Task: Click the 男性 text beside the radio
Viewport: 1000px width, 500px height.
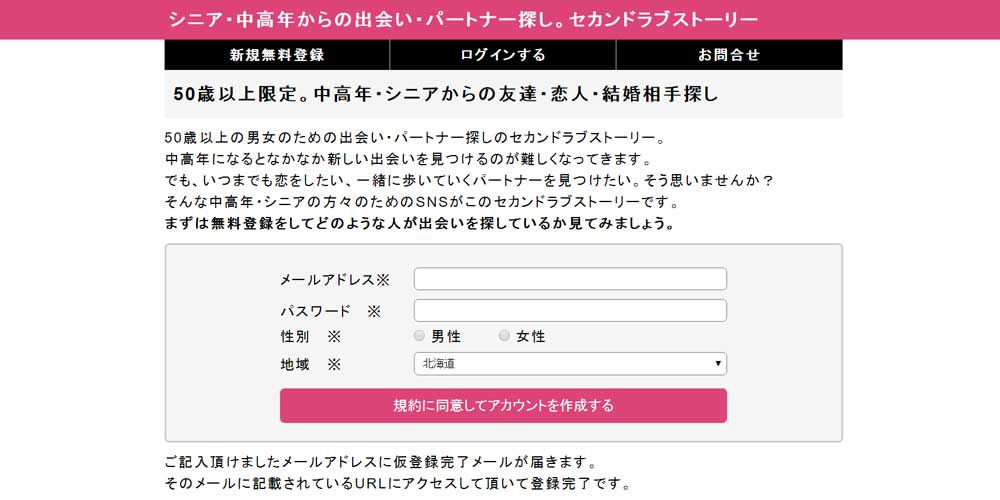Action: pos(446,337)
